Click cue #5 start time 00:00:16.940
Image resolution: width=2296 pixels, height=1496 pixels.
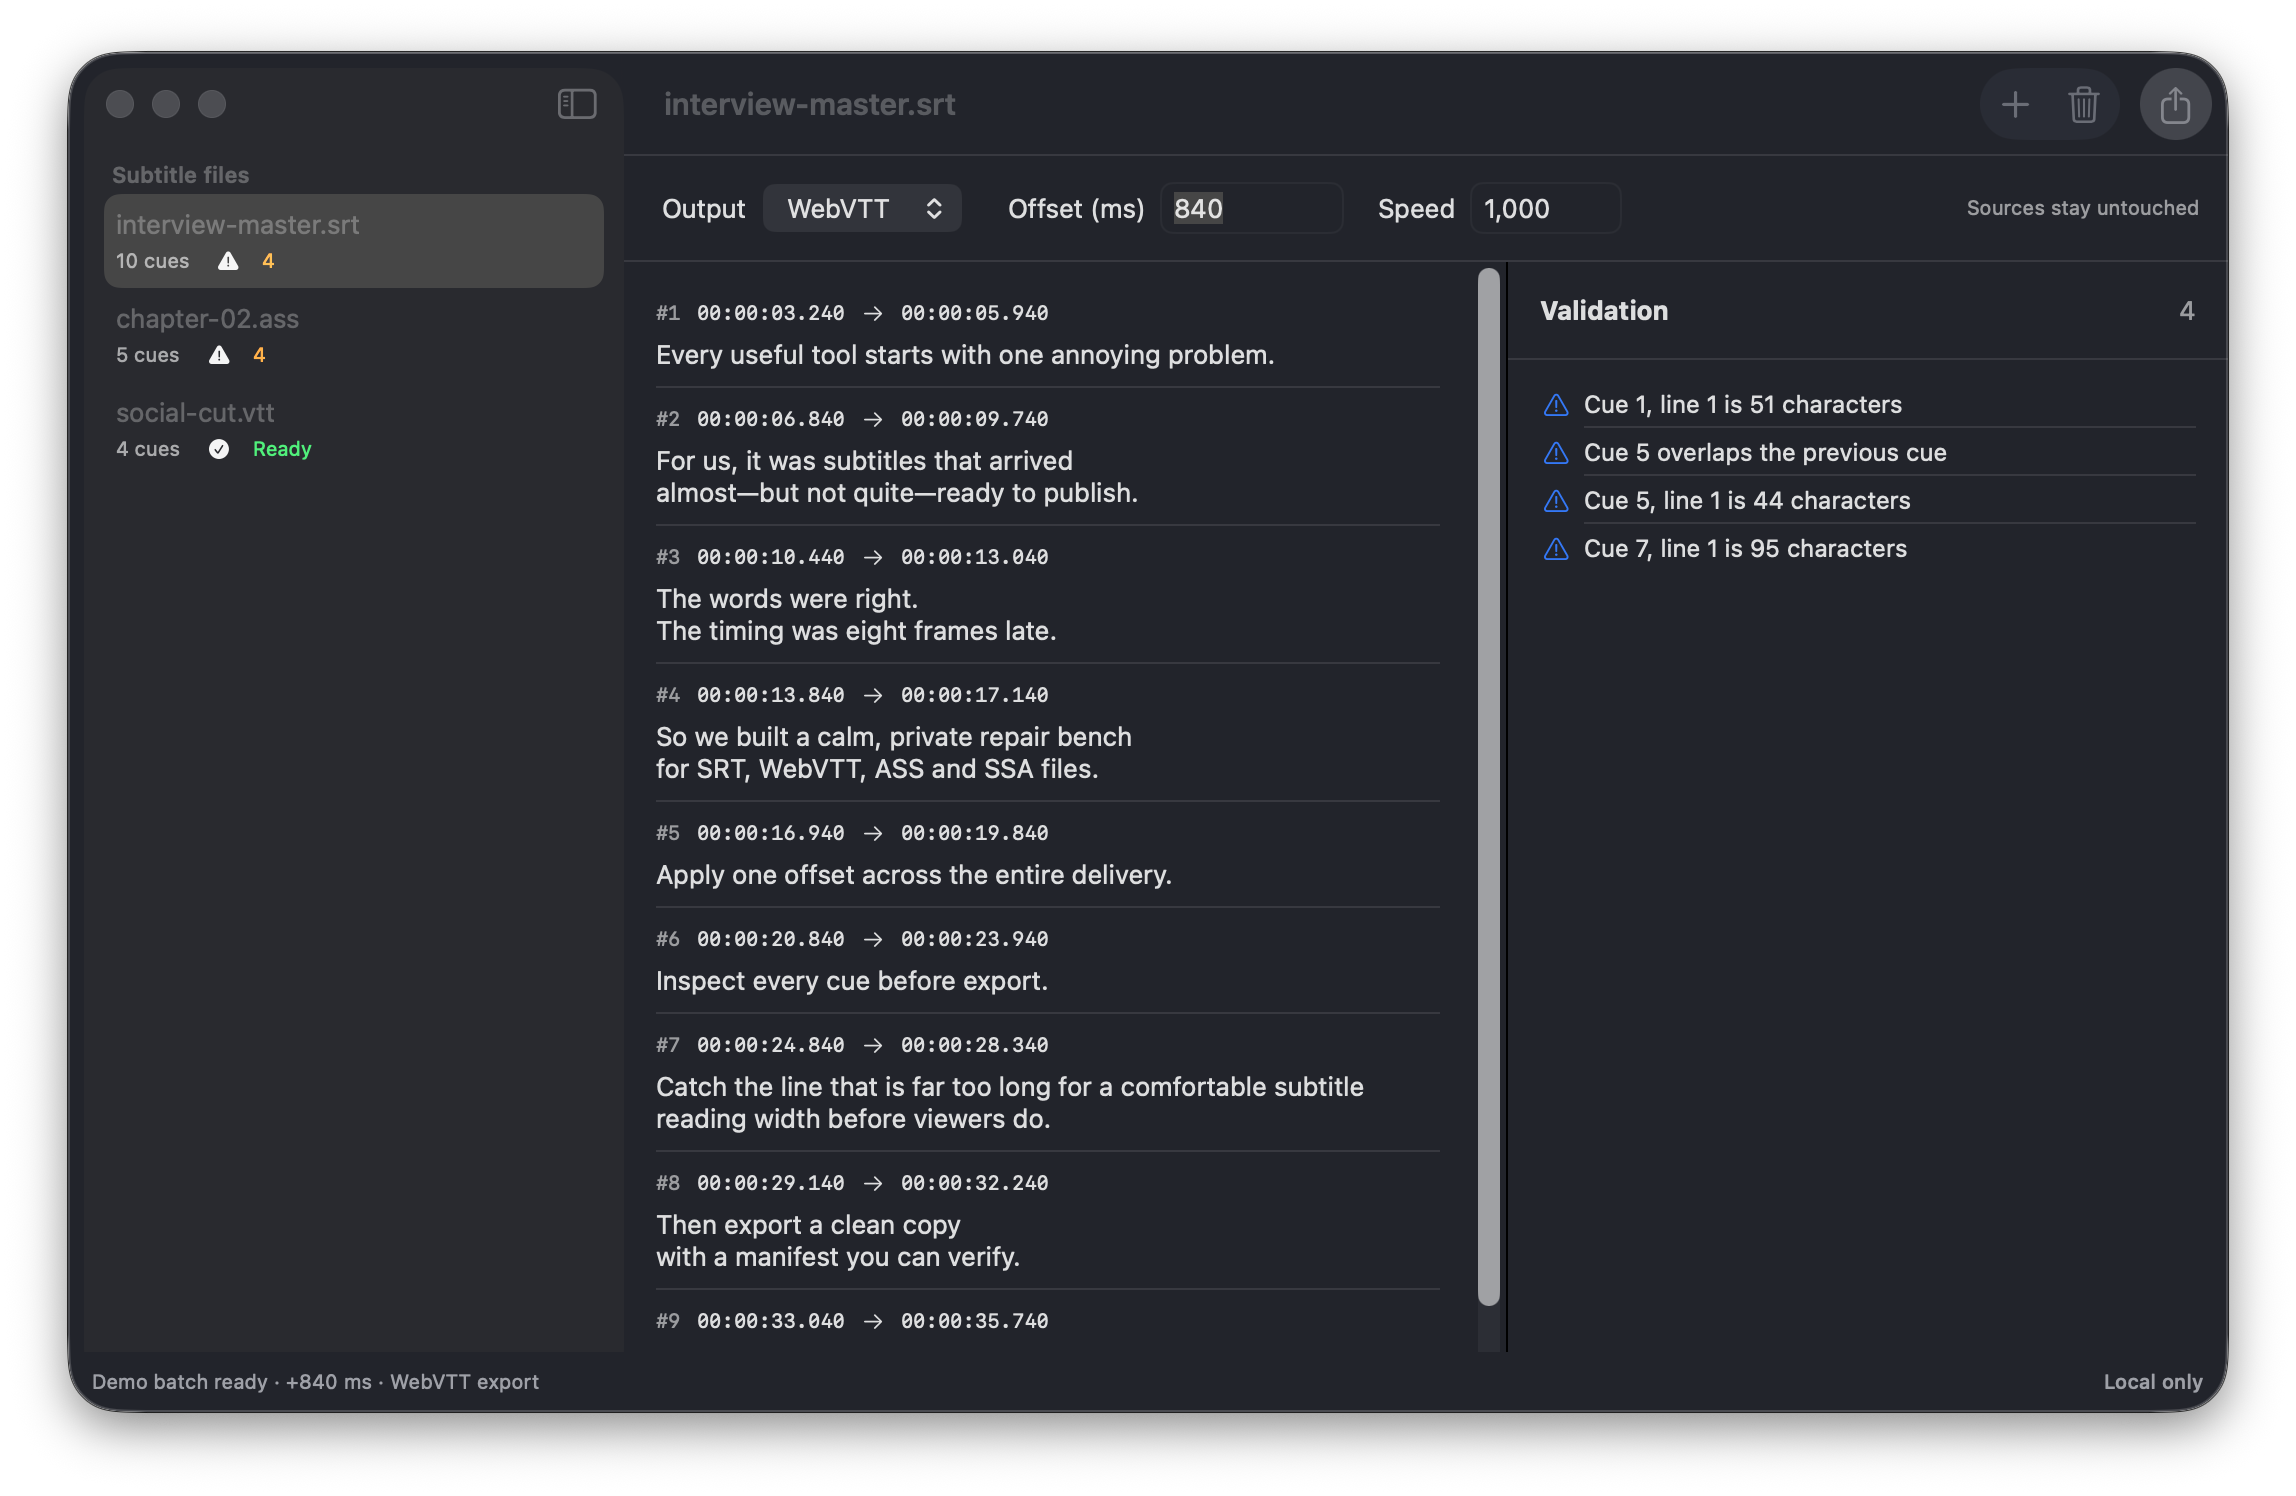(x=771, y=833)
